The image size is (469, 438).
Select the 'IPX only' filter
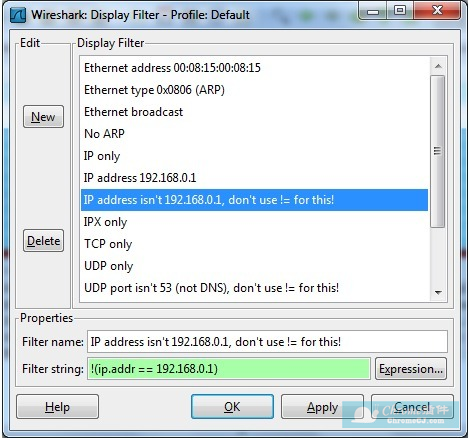pos(254,222)
